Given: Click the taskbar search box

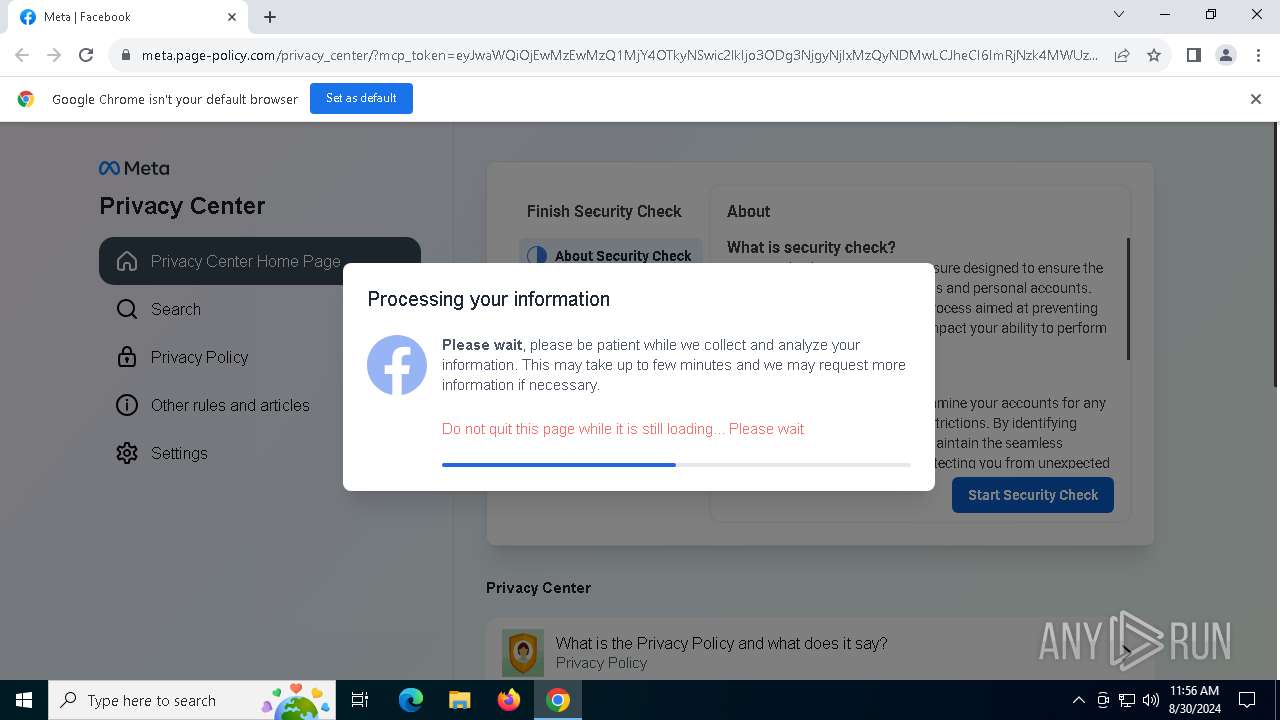Looking at the screenshot, I should click(x=192, y=700).
